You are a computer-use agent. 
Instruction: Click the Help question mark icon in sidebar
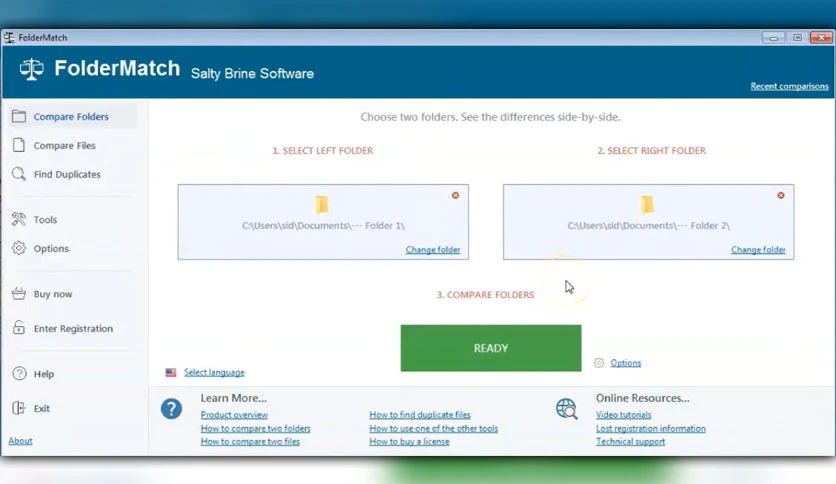click(x=19, y=374)
